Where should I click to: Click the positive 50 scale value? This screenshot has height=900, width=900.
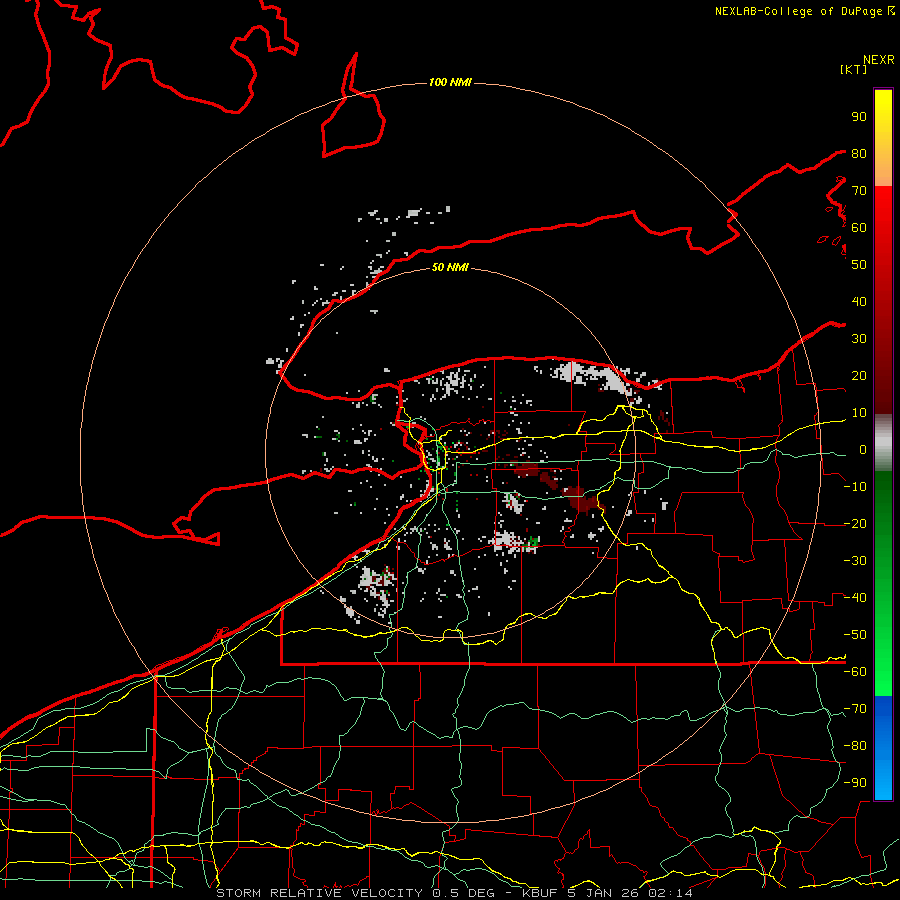pyautogui.click(x=859, y=265)
